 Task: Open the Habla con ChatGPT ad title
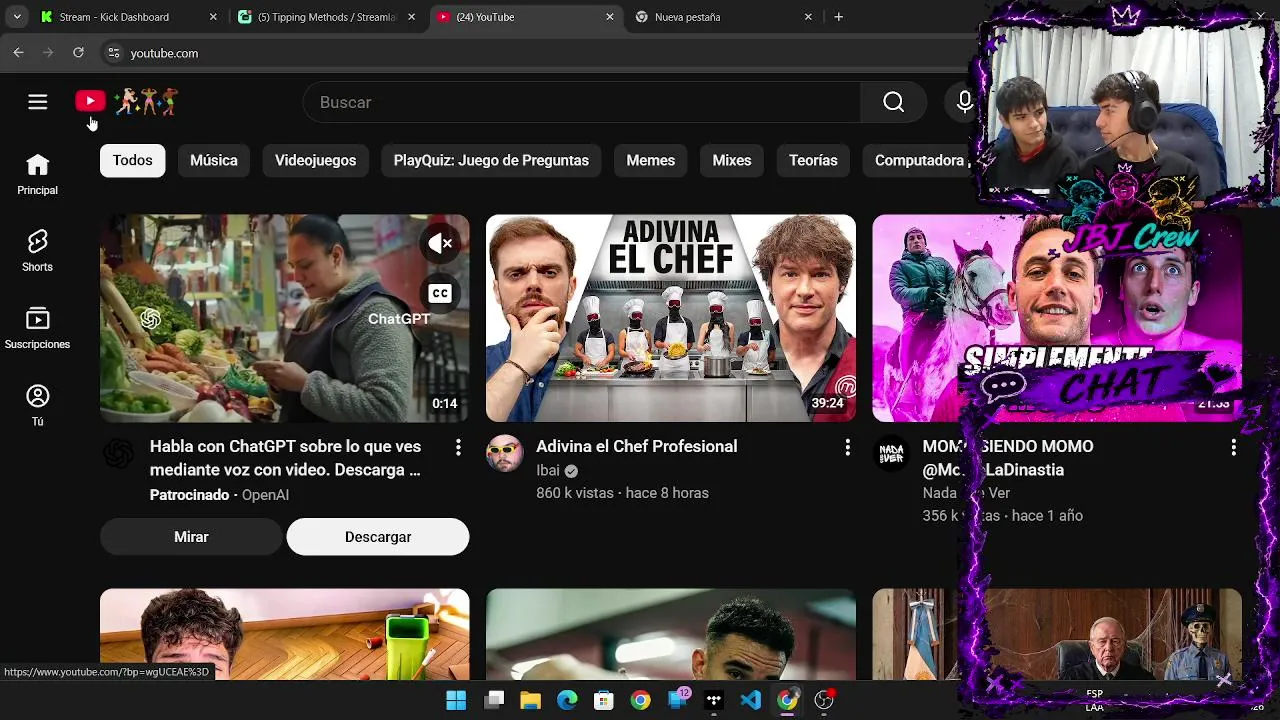click(x=285, y=458)
